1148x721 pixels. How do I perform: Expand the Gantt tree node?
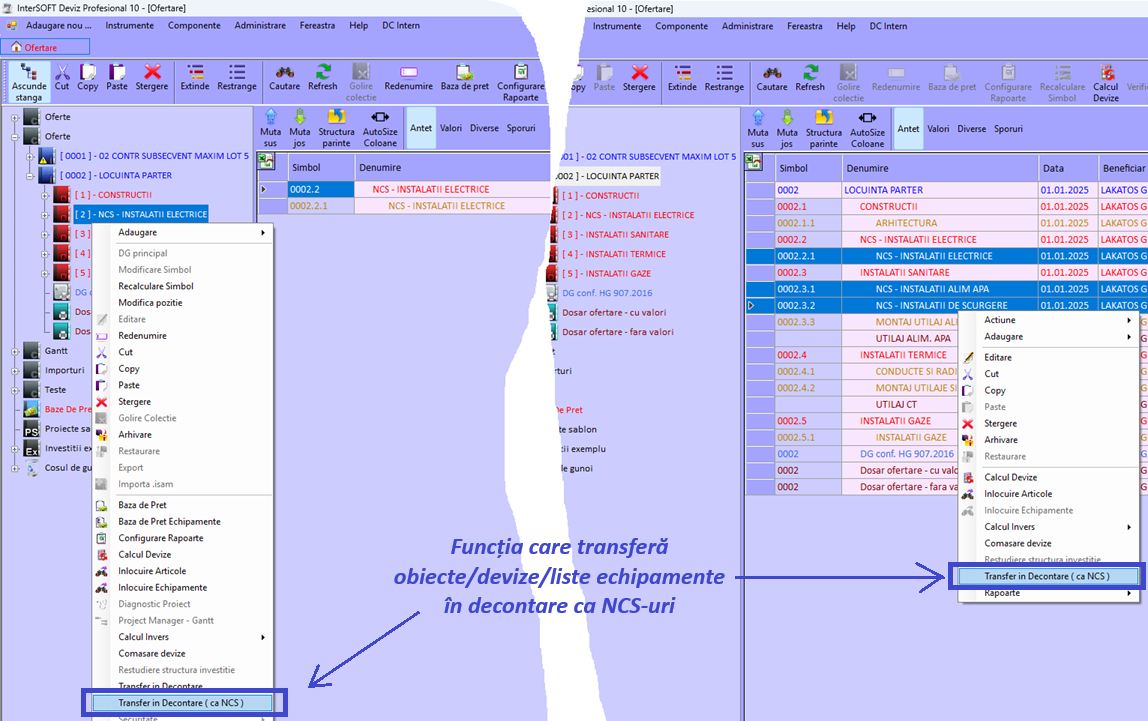(x=15, y=352)
